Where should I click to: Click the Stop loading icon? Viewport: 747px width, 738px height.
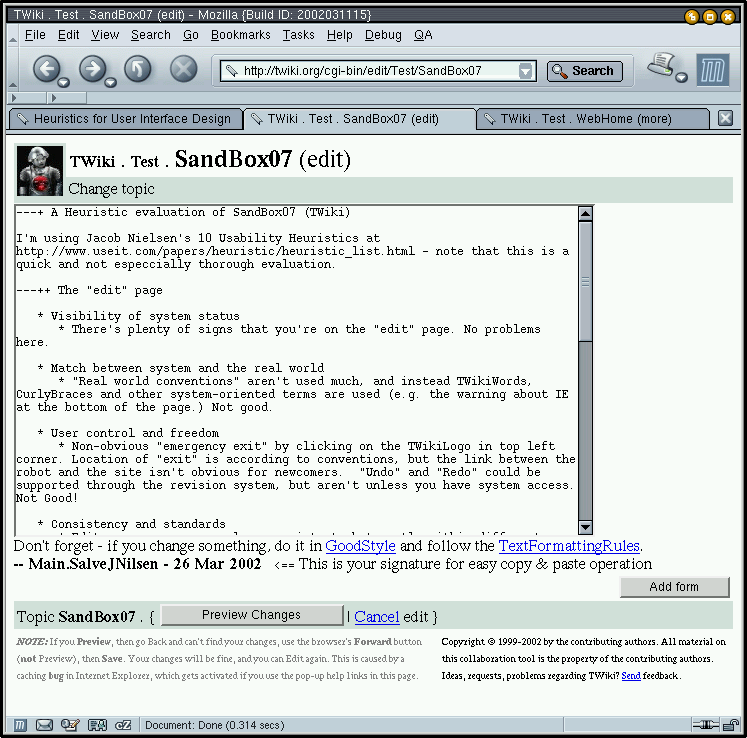183,69
